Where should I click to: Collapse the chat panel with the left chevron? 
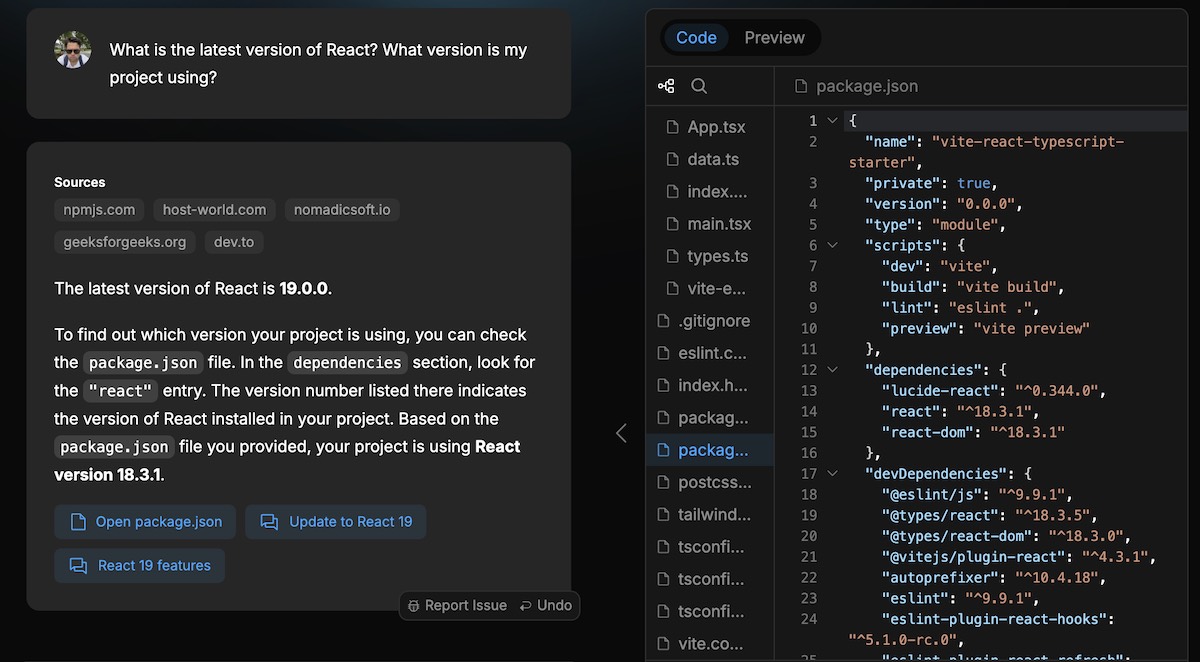coord(621,433)
